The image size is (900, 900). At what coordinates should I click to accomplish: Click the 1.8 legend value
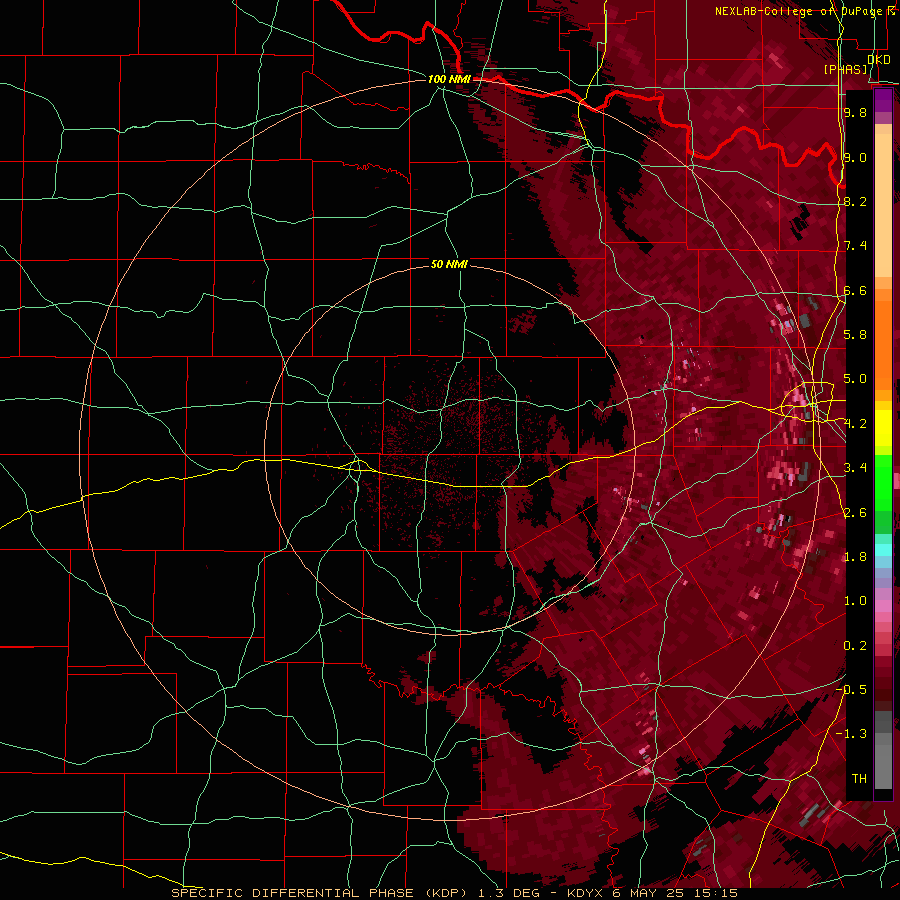855,557
